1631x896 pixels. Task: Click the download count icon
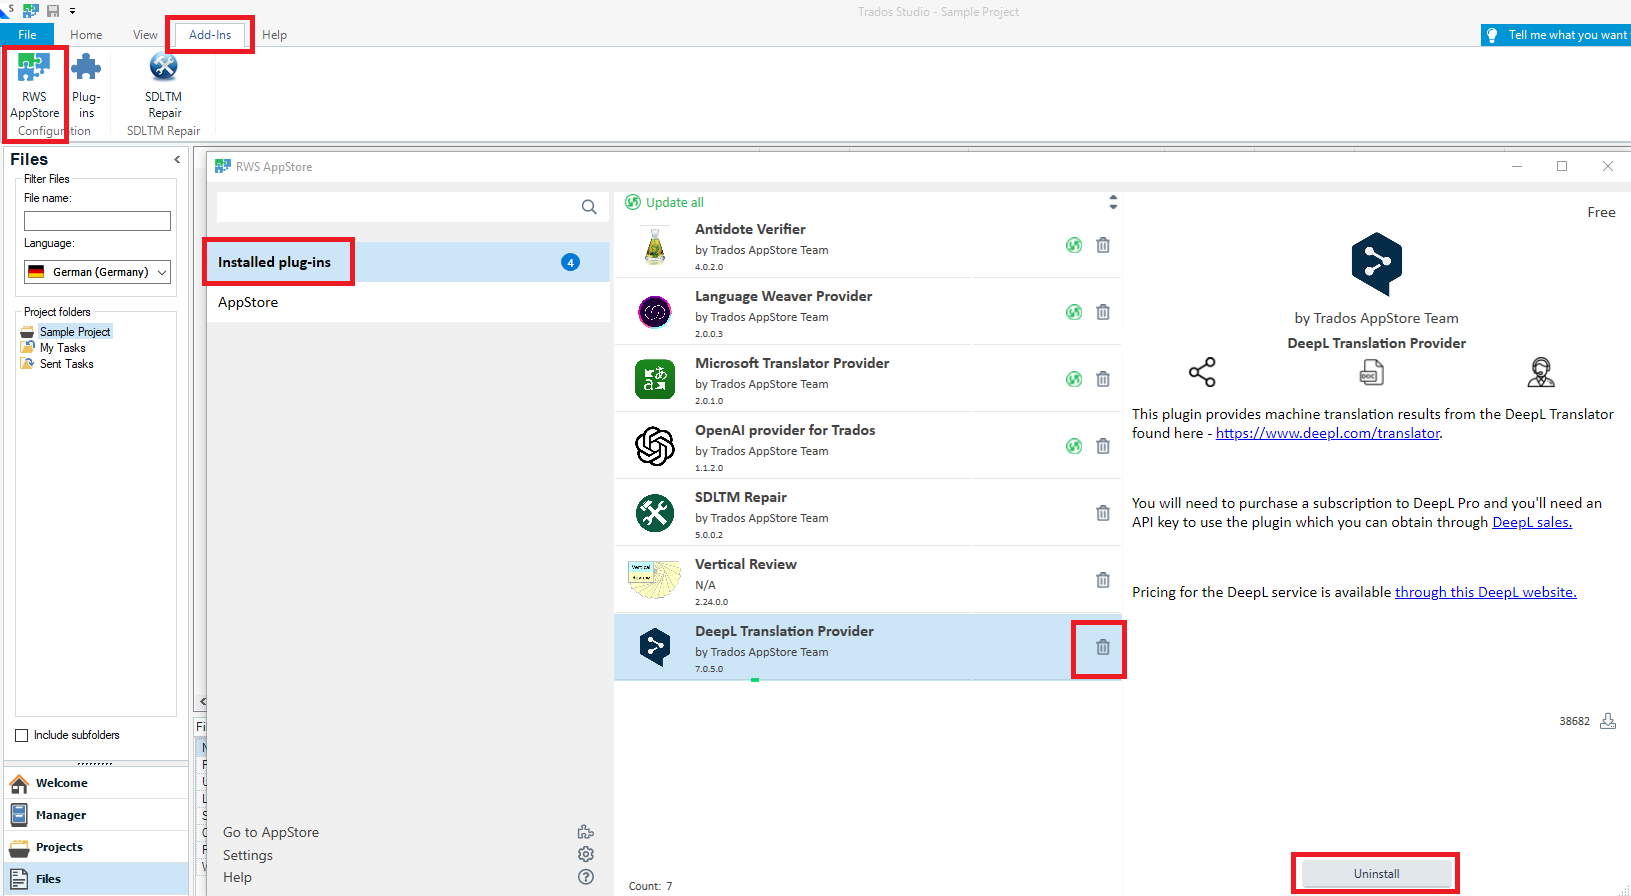[x=1608, y=721]
